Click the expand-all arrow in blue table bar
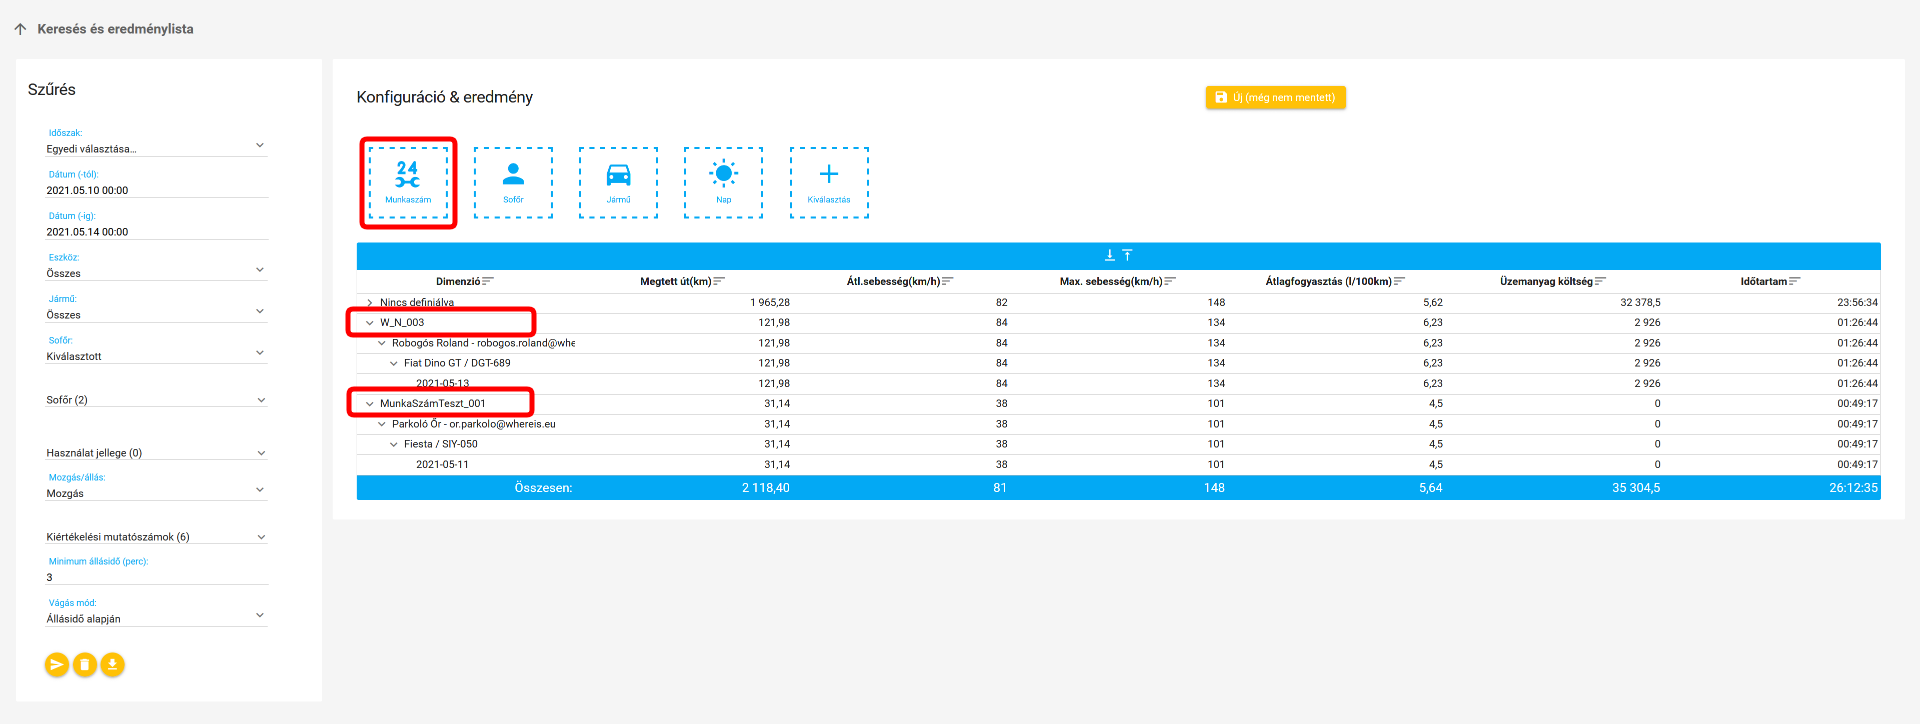 1109,255
